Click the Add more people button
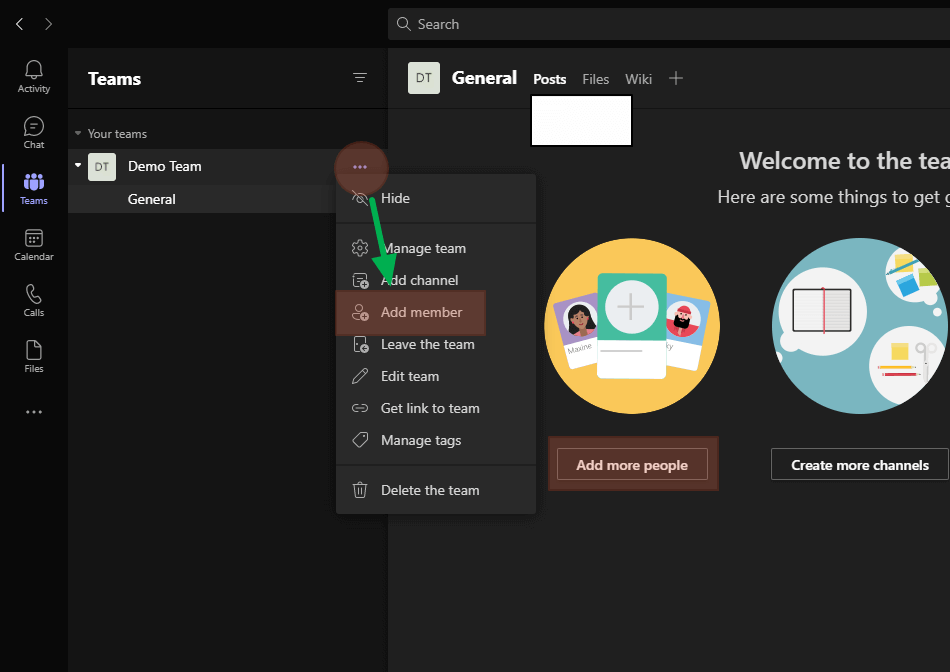 pos(632,464)
